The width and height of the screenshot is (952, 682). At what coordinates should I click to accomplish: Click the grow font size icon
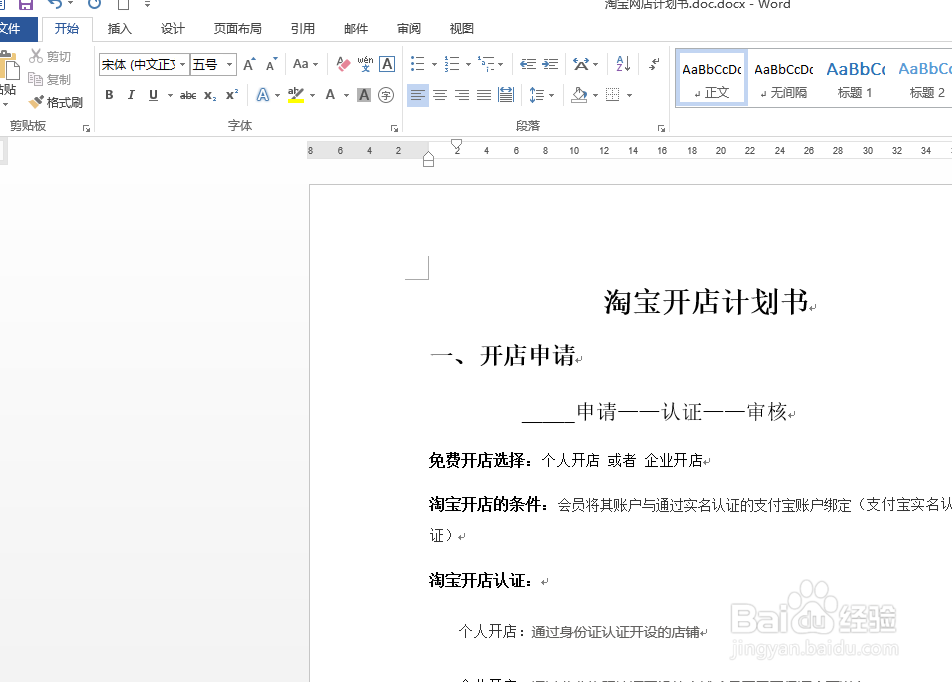click(x=249, y=64)
